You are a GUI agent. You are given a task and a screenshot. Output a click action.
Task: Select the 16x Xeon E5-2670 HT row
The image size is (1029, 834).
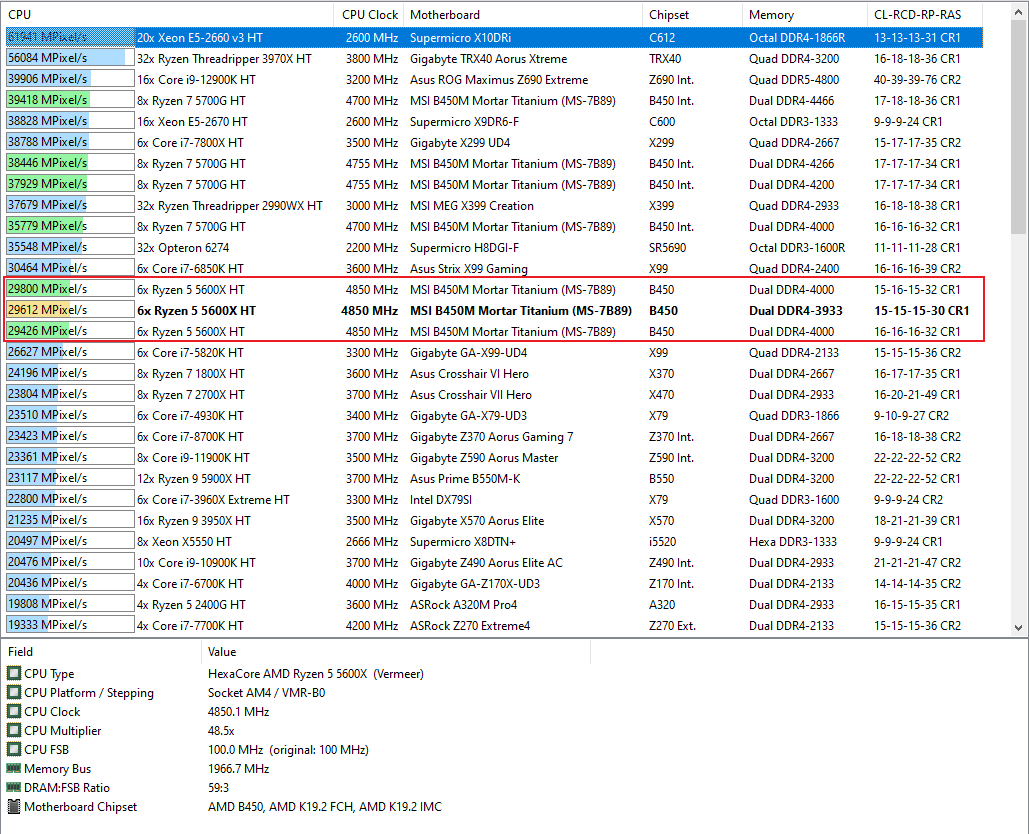coord(494,121)
